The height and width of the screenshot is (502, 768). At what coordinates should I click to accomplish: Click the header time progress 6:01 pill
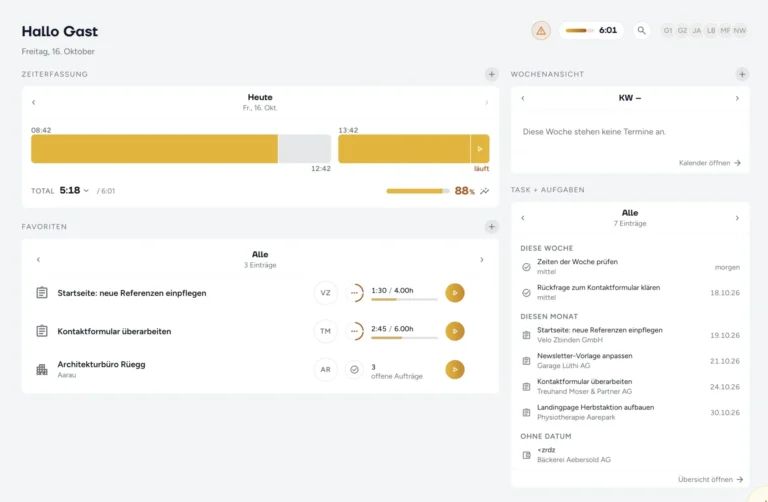point(591,30)
